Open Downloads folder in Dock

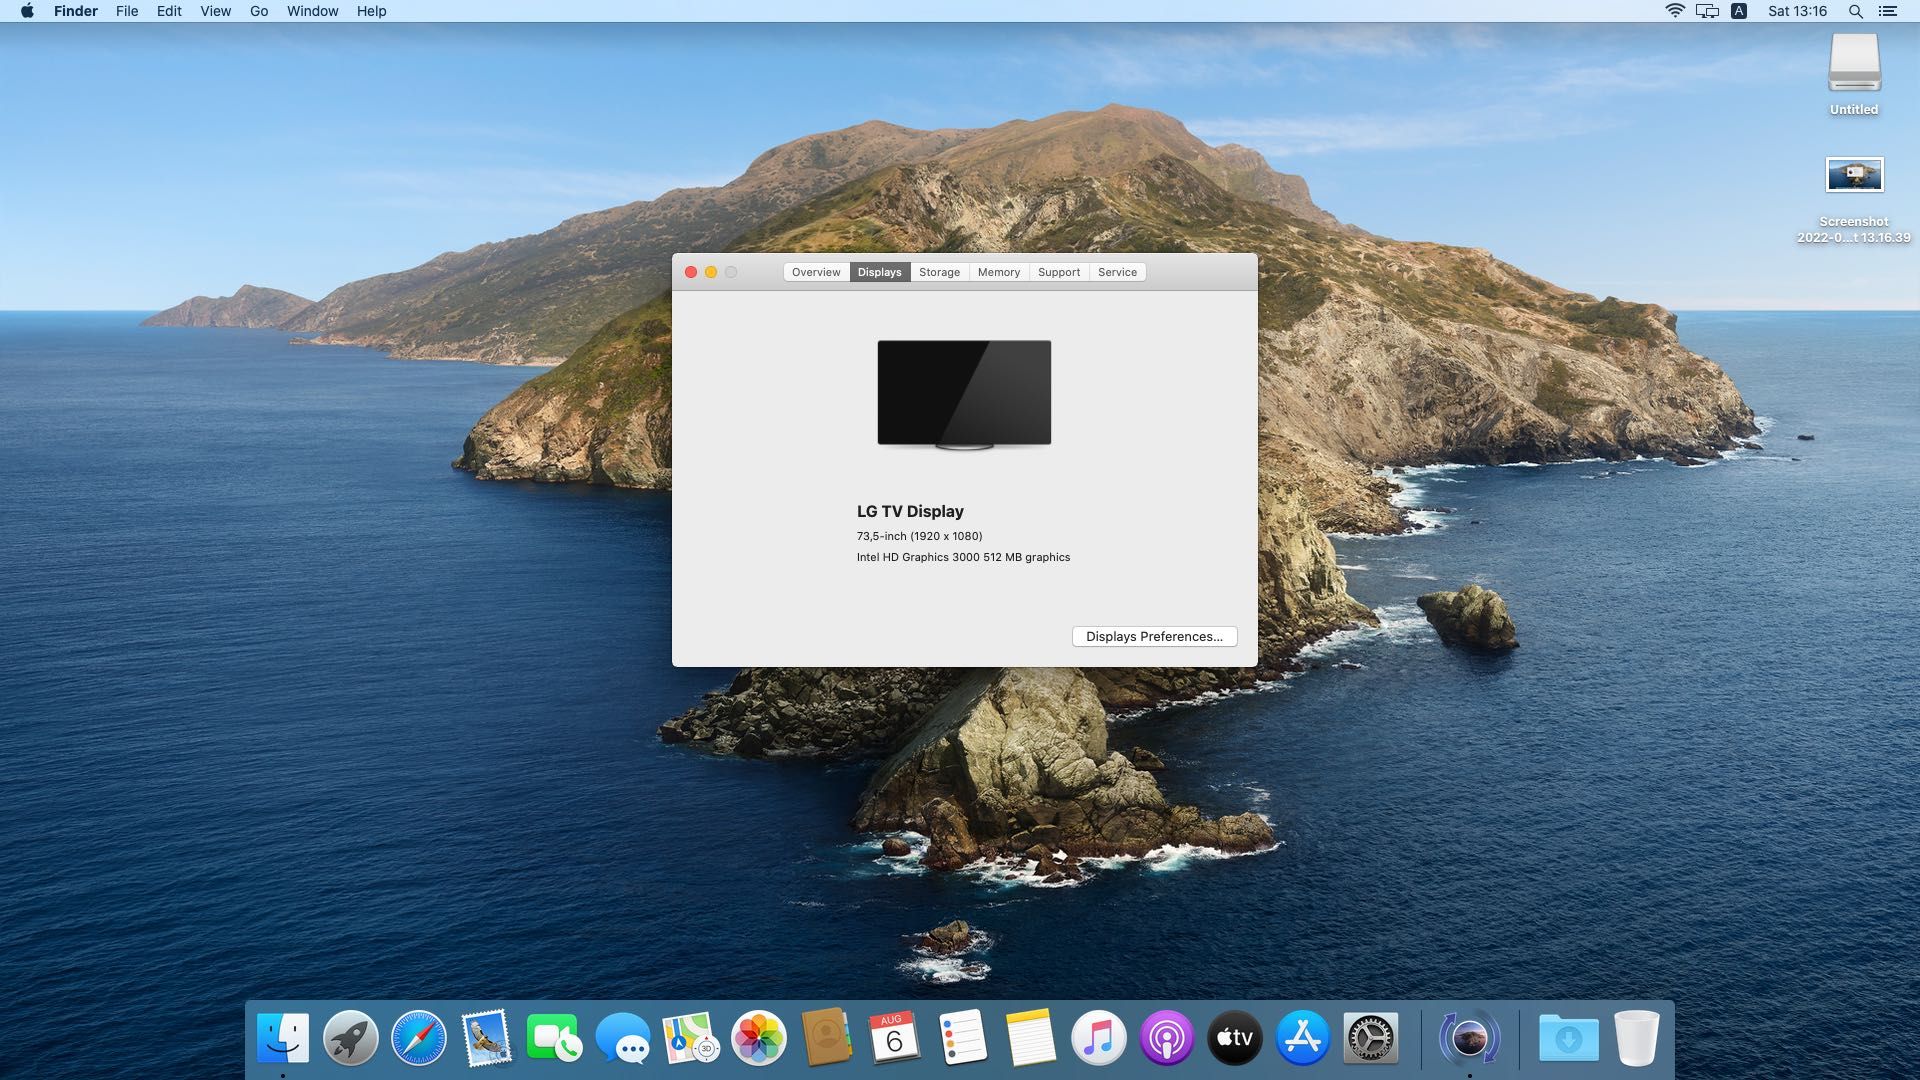(1568, 1038)
